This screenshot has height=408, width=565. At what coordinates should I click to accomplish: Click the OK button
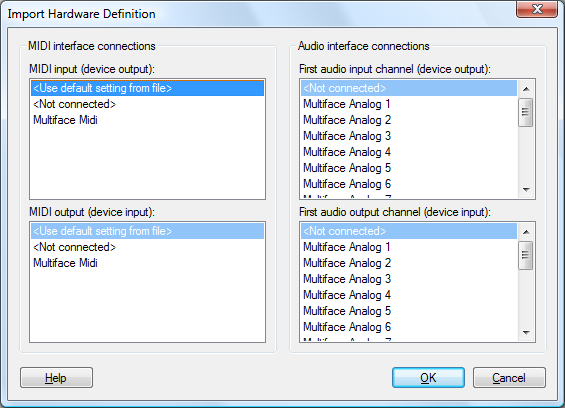pos(428,378)
